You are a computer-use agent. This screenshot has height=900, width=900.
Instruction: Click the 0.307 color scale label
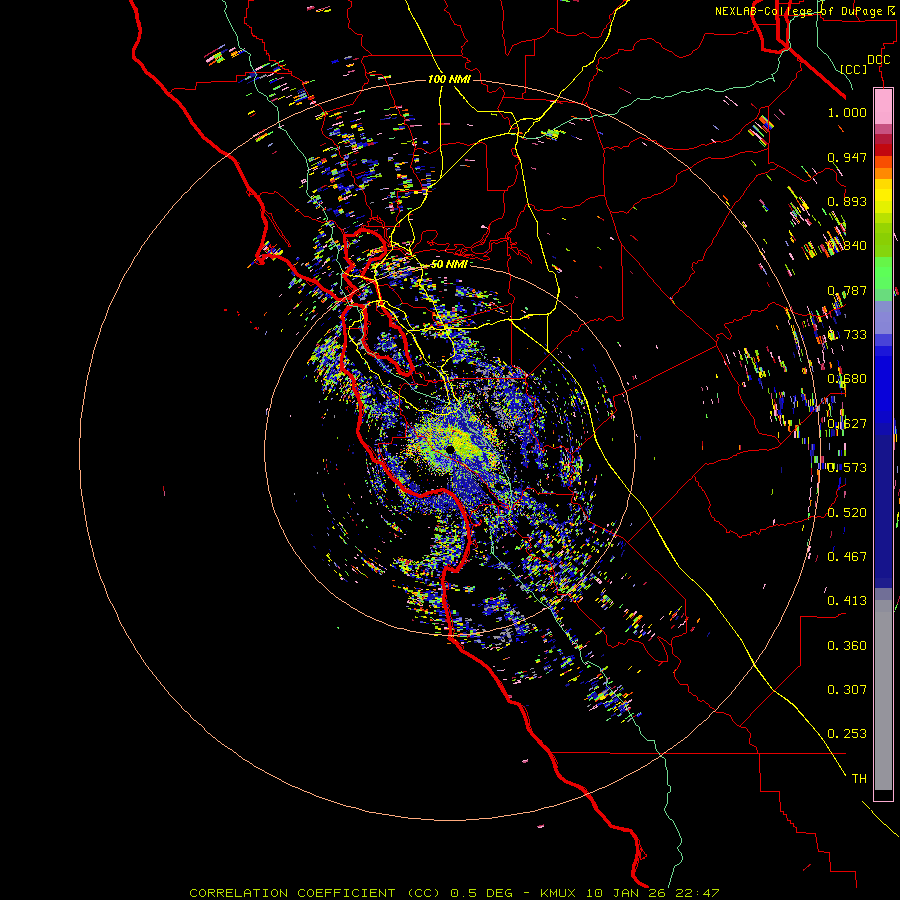[x=847, y=689]
